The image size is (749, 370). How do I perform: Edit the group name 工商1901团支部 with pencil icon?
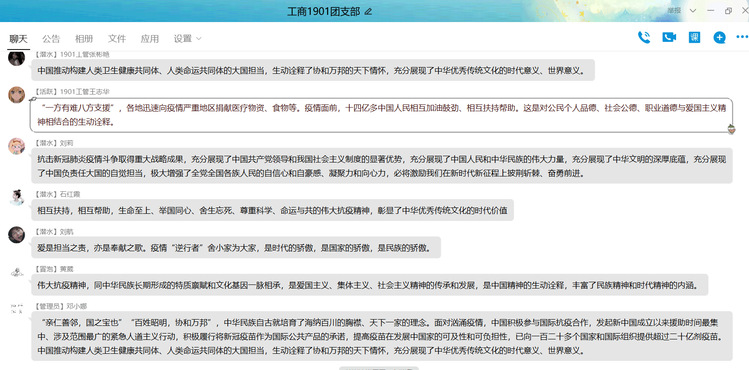(x=368, y=11)
